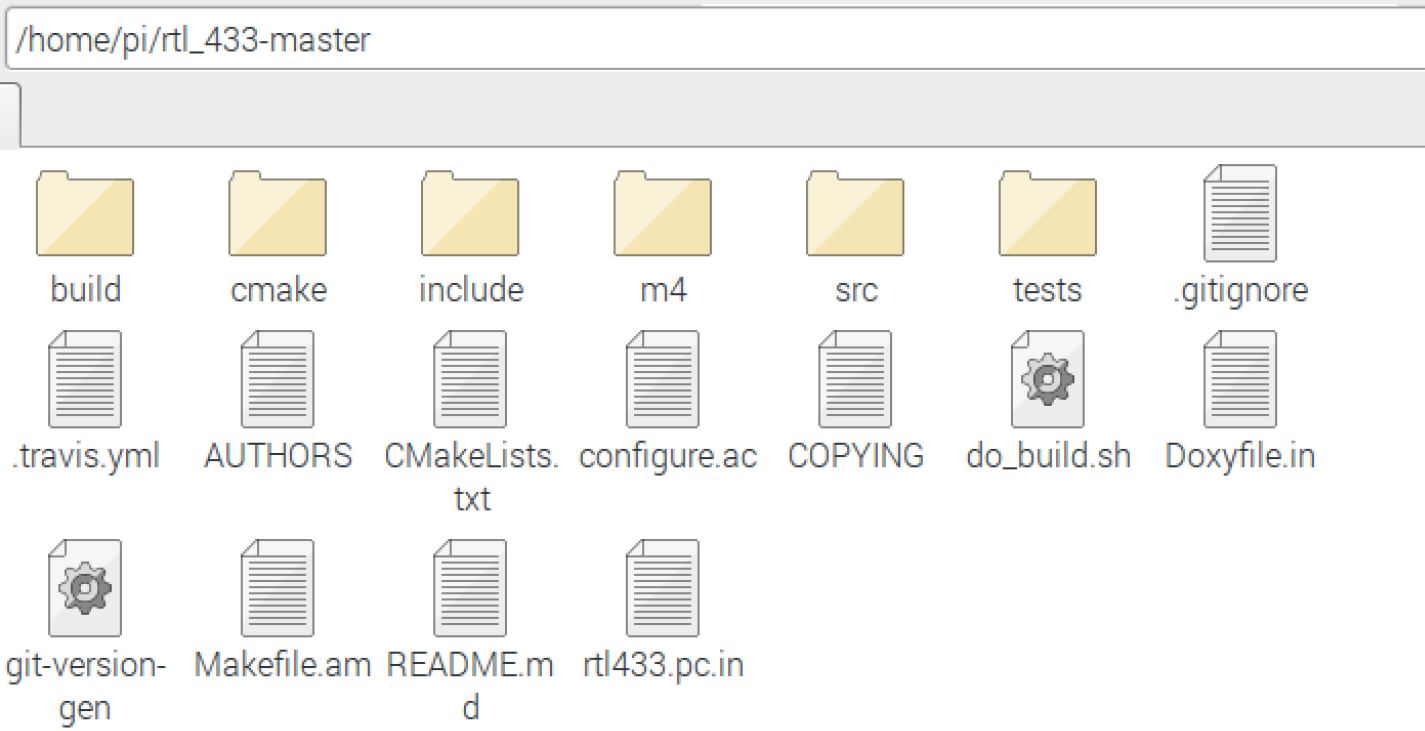Select CMakeLists.txt file icon
This screenshot has height=731, width=1425.
pyautogui.click(x=470, y=380)
